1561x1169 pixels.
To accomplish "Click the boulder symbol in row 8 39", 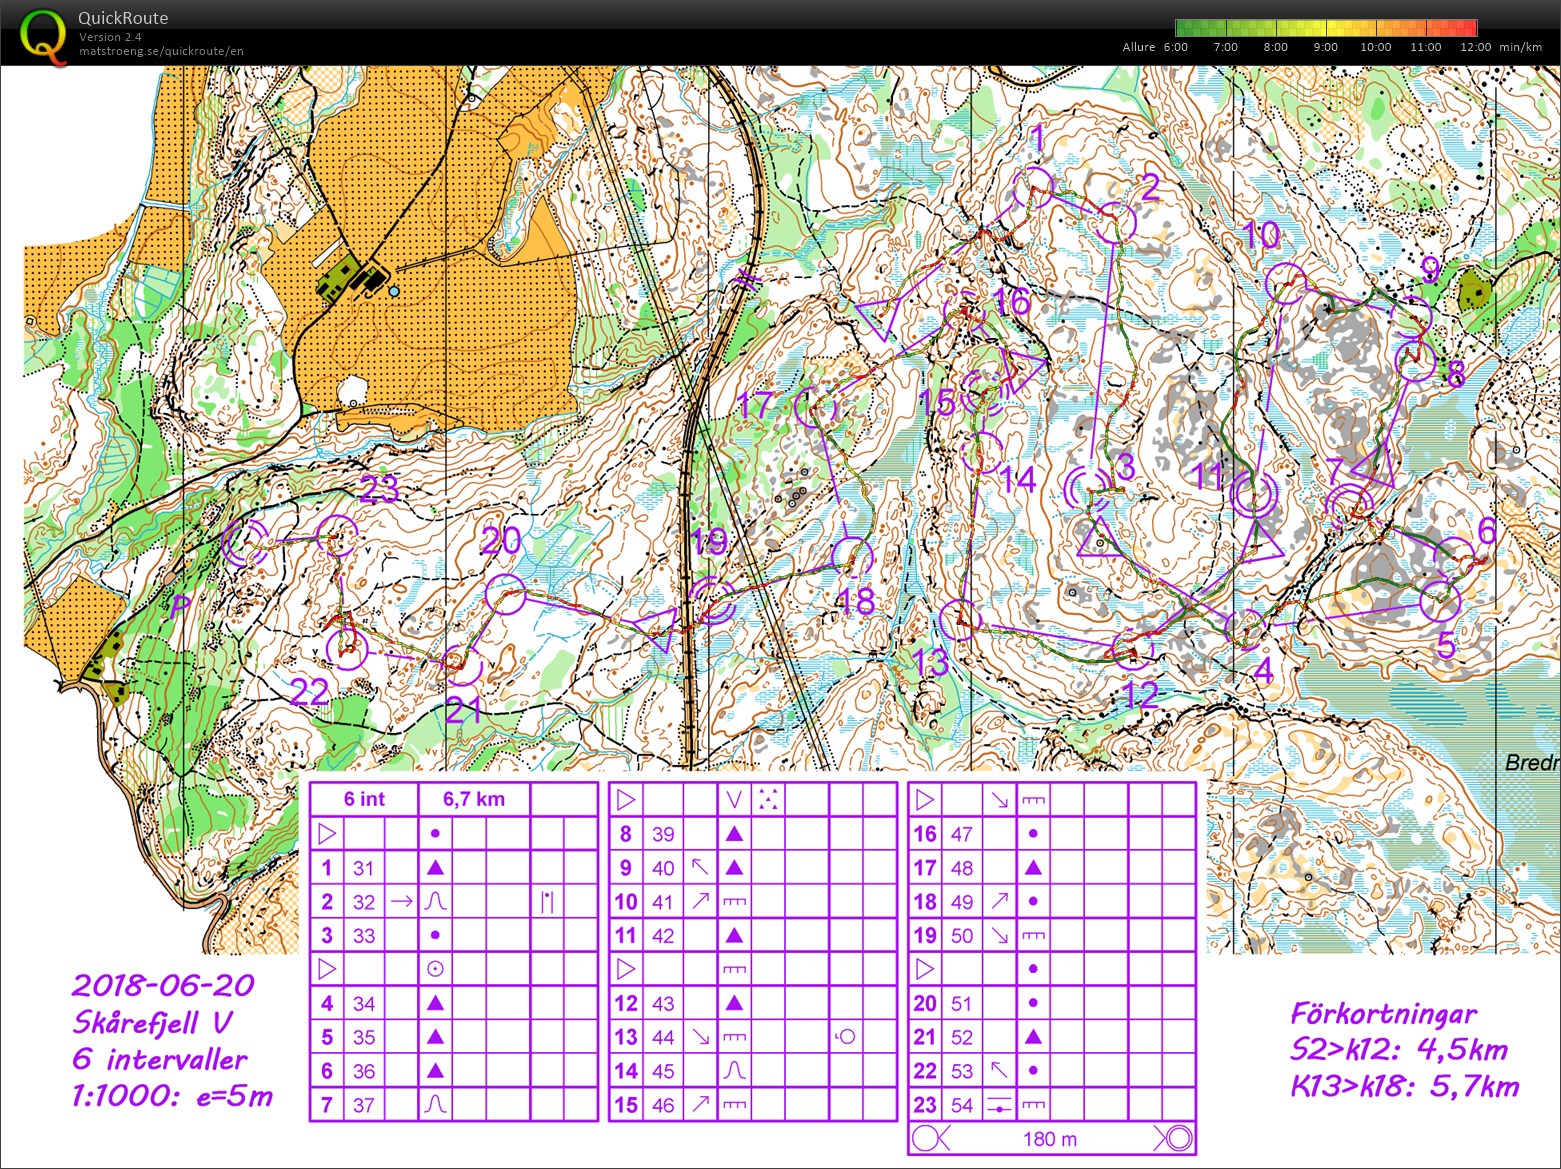I will (734, 833).
